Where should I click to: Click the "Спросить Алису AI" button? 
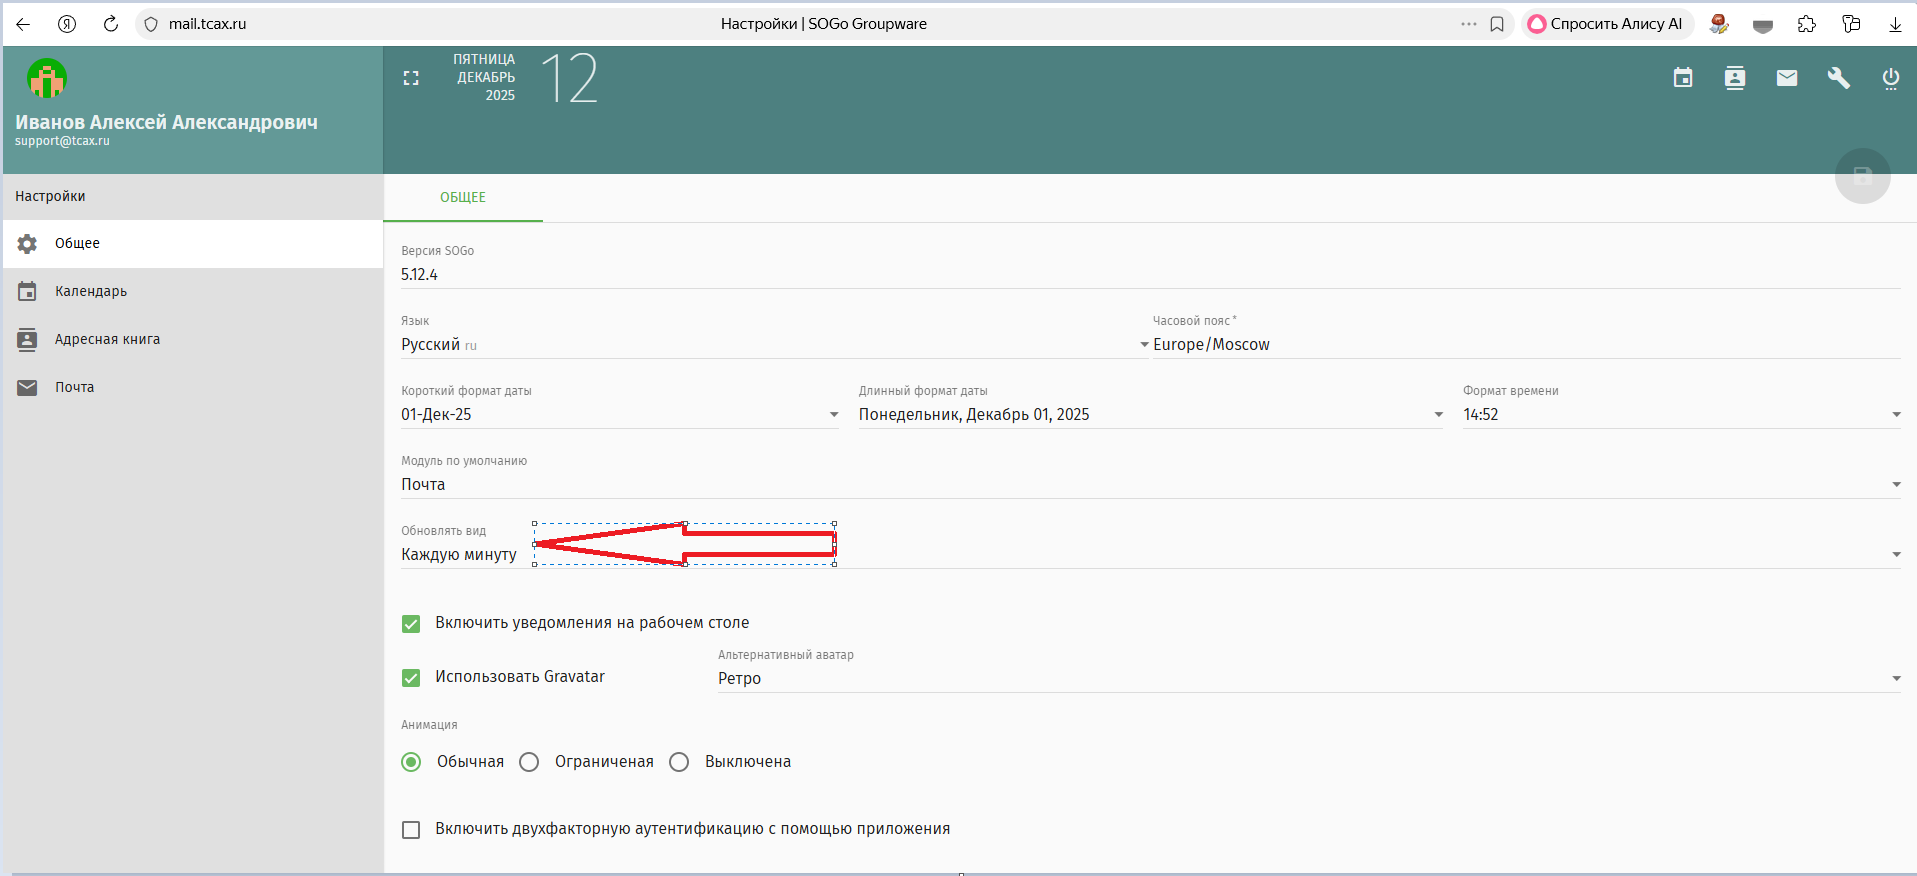pyautogui.click(x=1606, y=24)
